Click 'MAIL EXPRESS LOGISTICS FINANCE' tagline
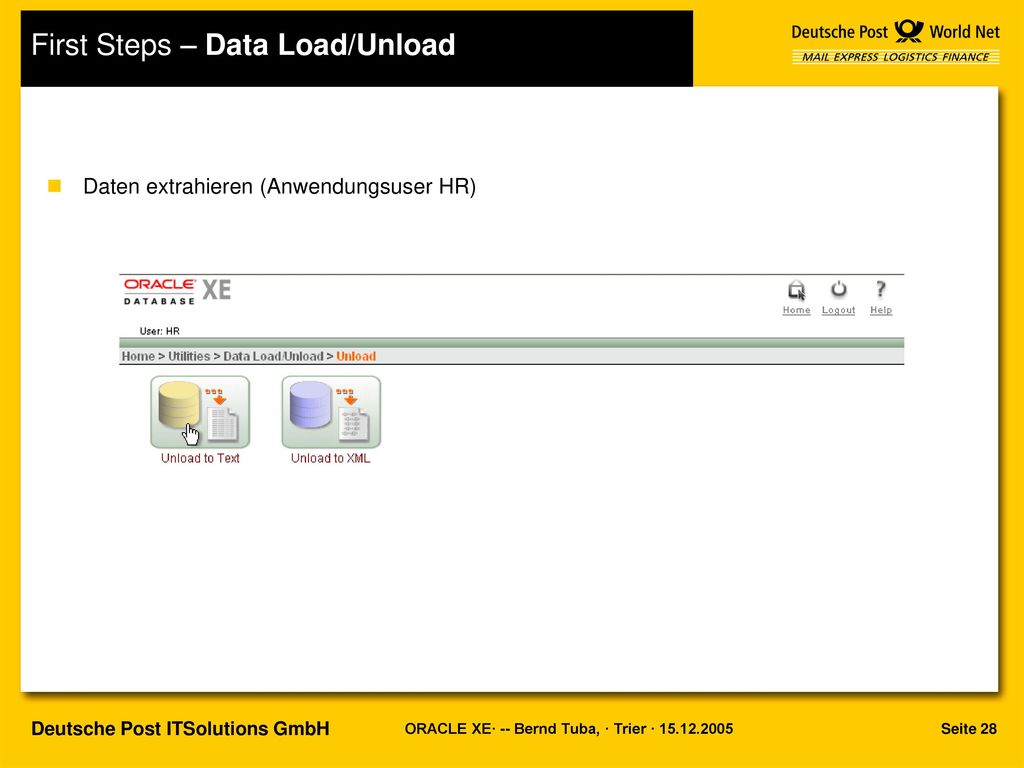 tap(895, 57)
